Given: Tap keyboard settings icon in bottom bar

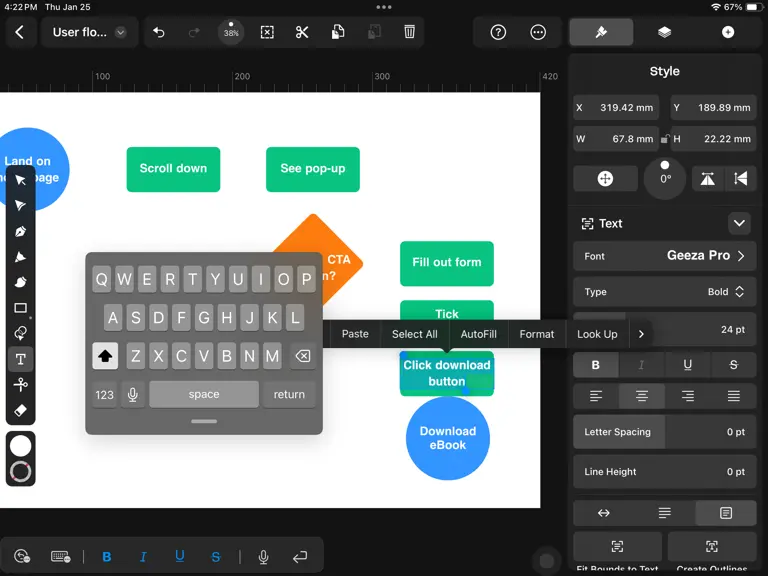Looking at the screenshot, I should tap(60, 556).
